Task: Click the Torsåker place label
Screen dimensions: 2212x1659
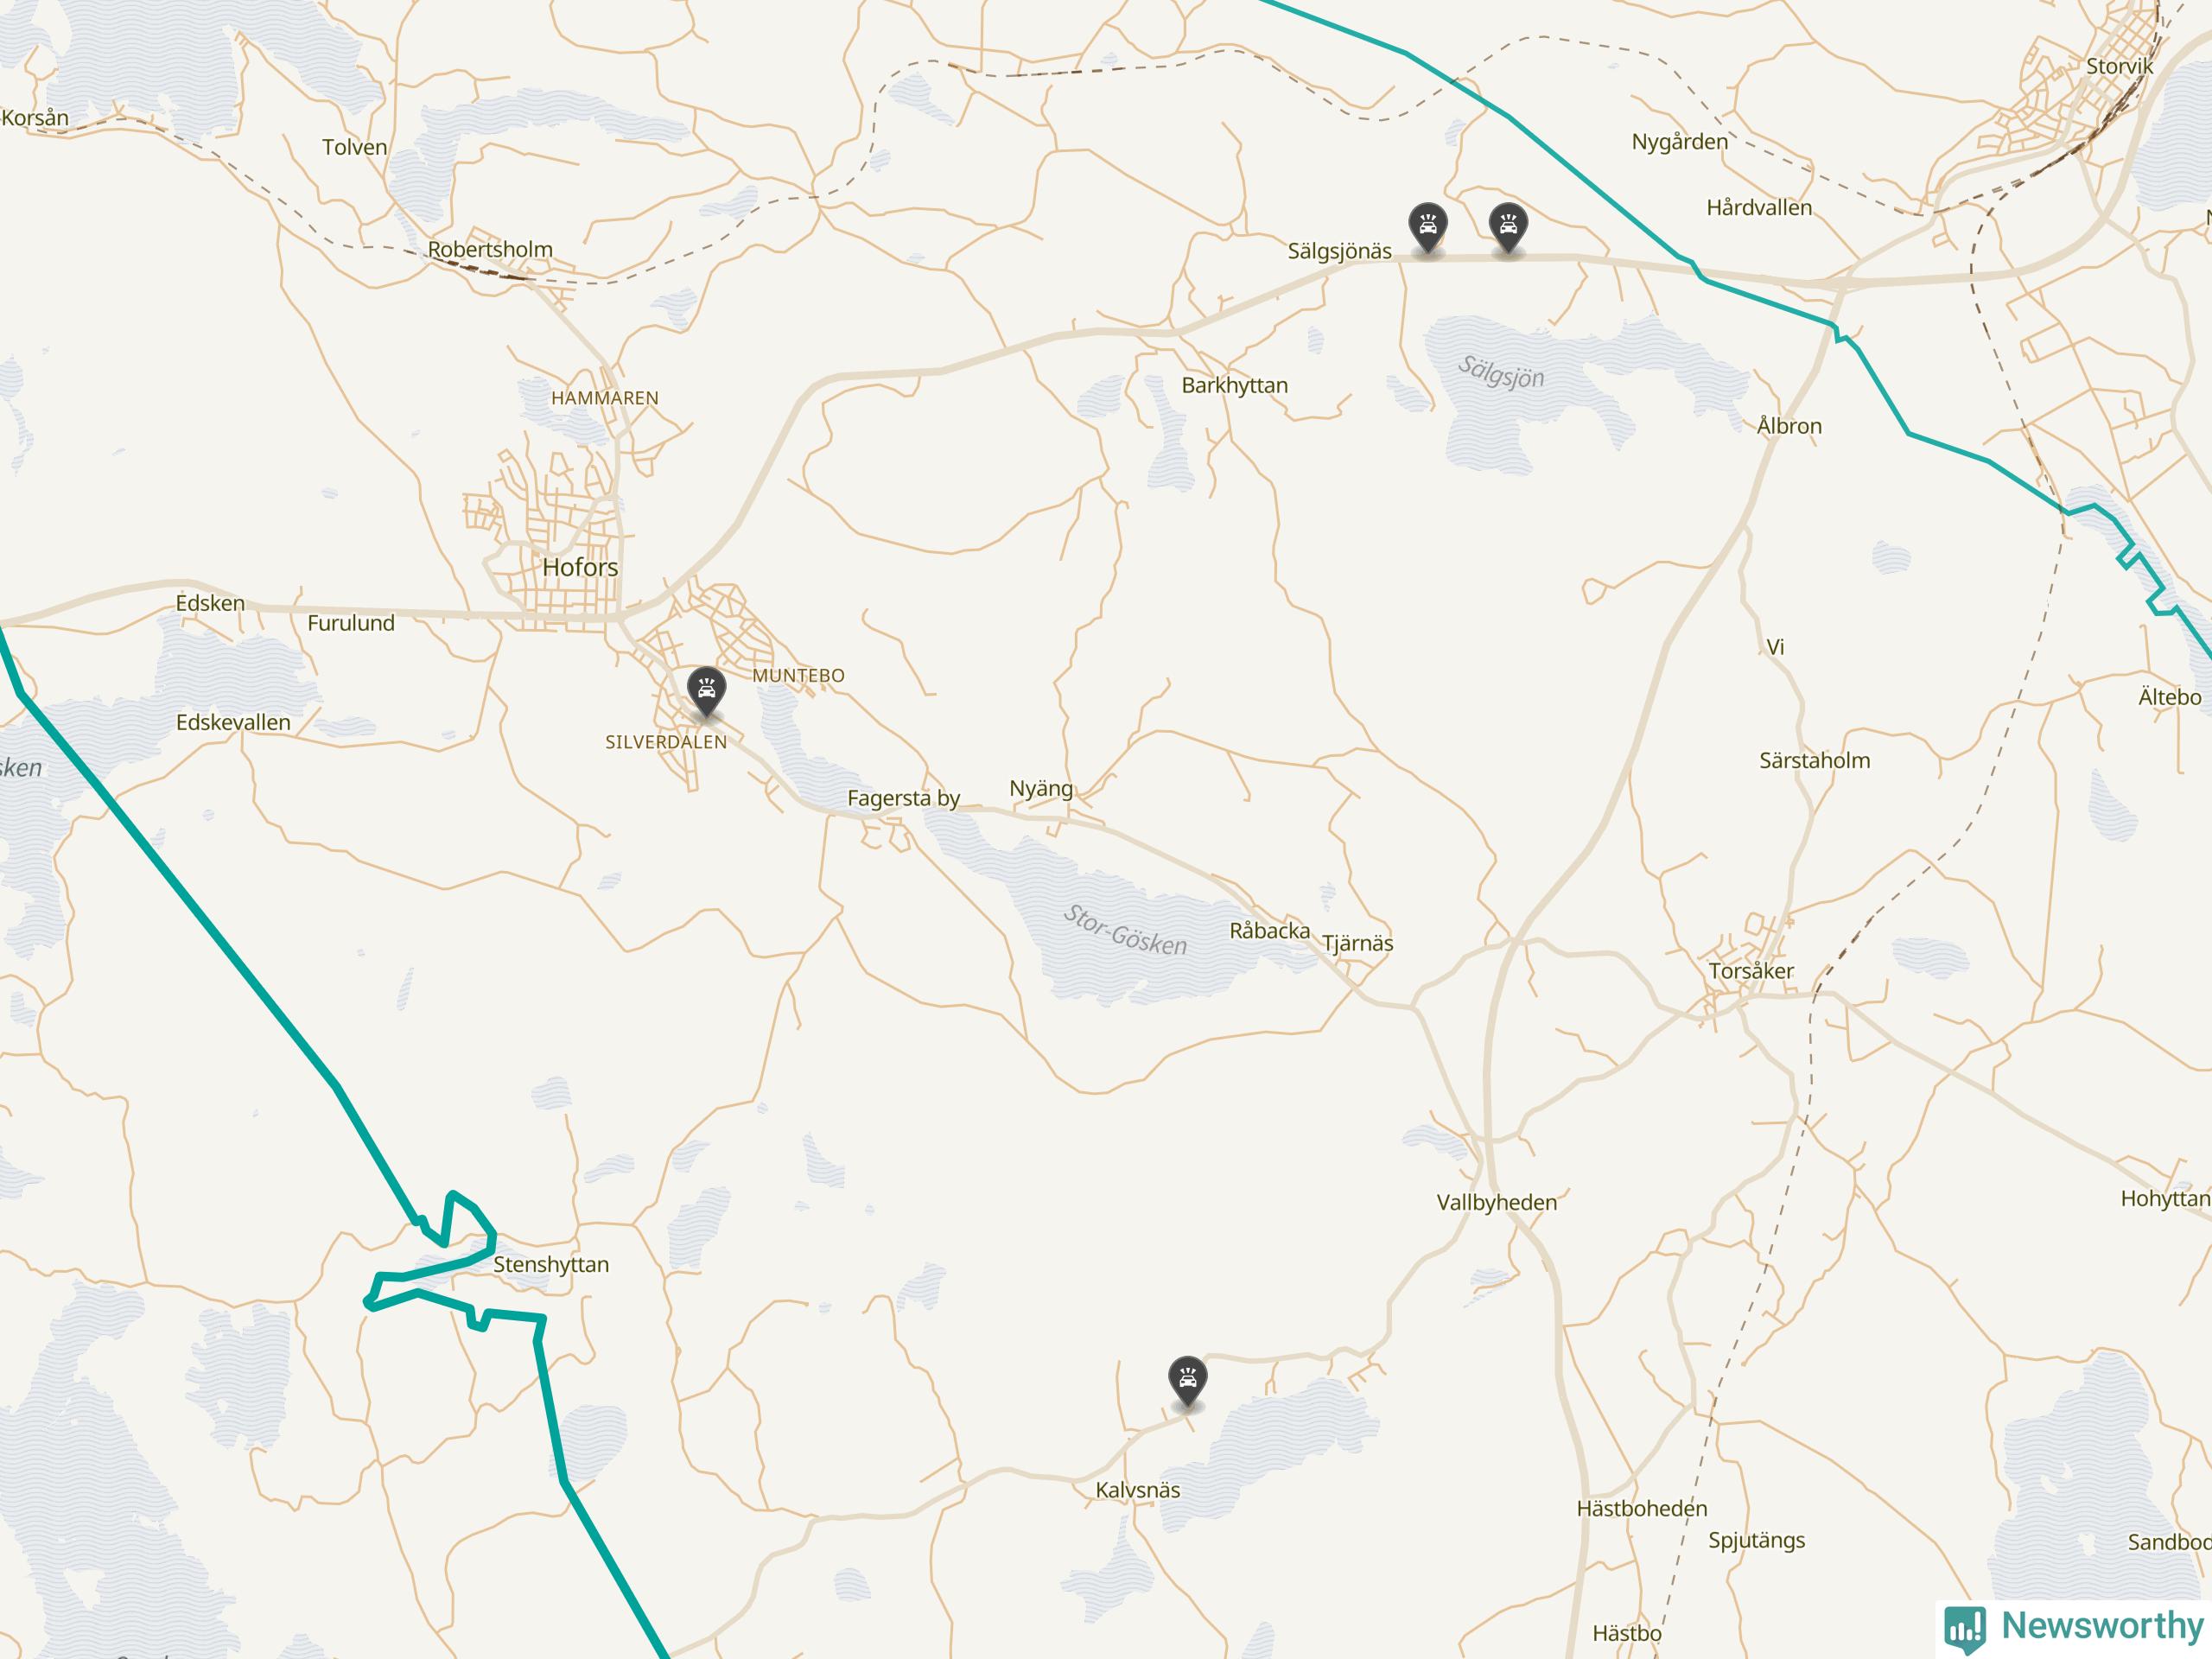Action: pos(1751,971)
